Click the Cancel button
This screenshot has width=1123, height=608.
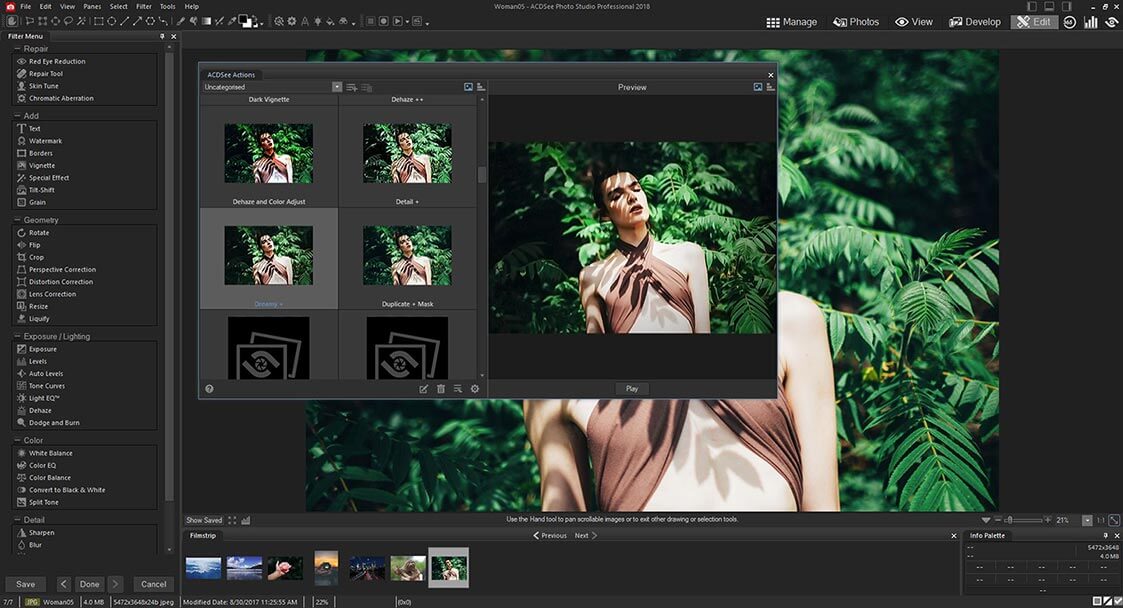(x=153, y=583)
